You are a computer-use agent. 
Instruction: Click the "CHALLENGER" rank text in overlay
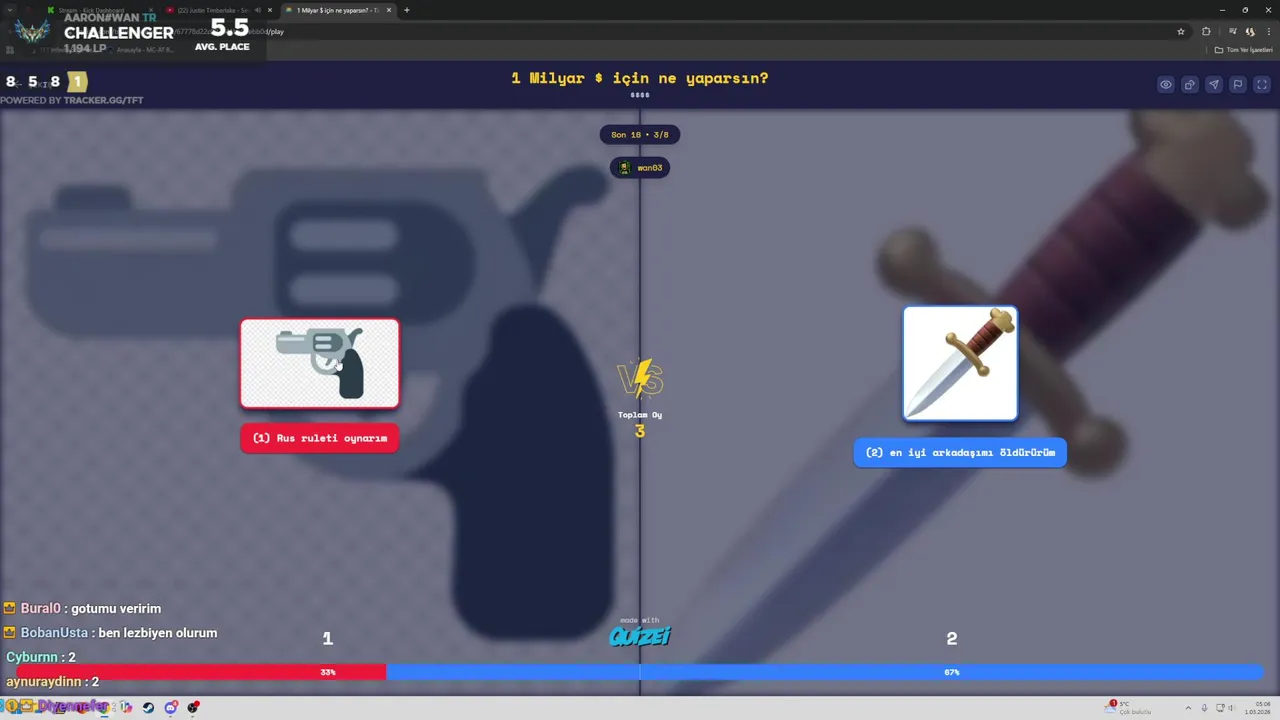pos(118,33)
